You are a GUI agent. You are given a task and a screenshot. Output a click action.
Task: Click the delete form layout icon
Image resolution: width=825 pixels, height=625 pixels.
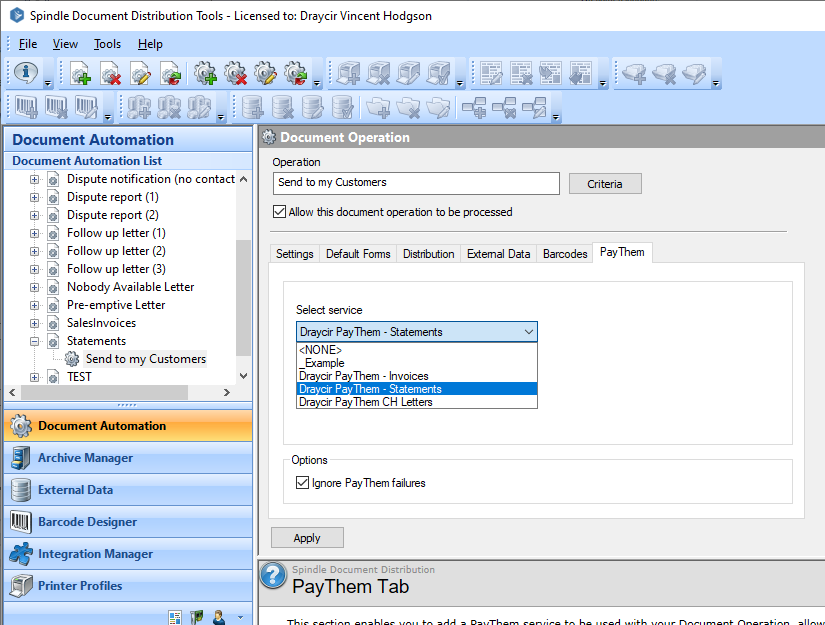point(521,74)
